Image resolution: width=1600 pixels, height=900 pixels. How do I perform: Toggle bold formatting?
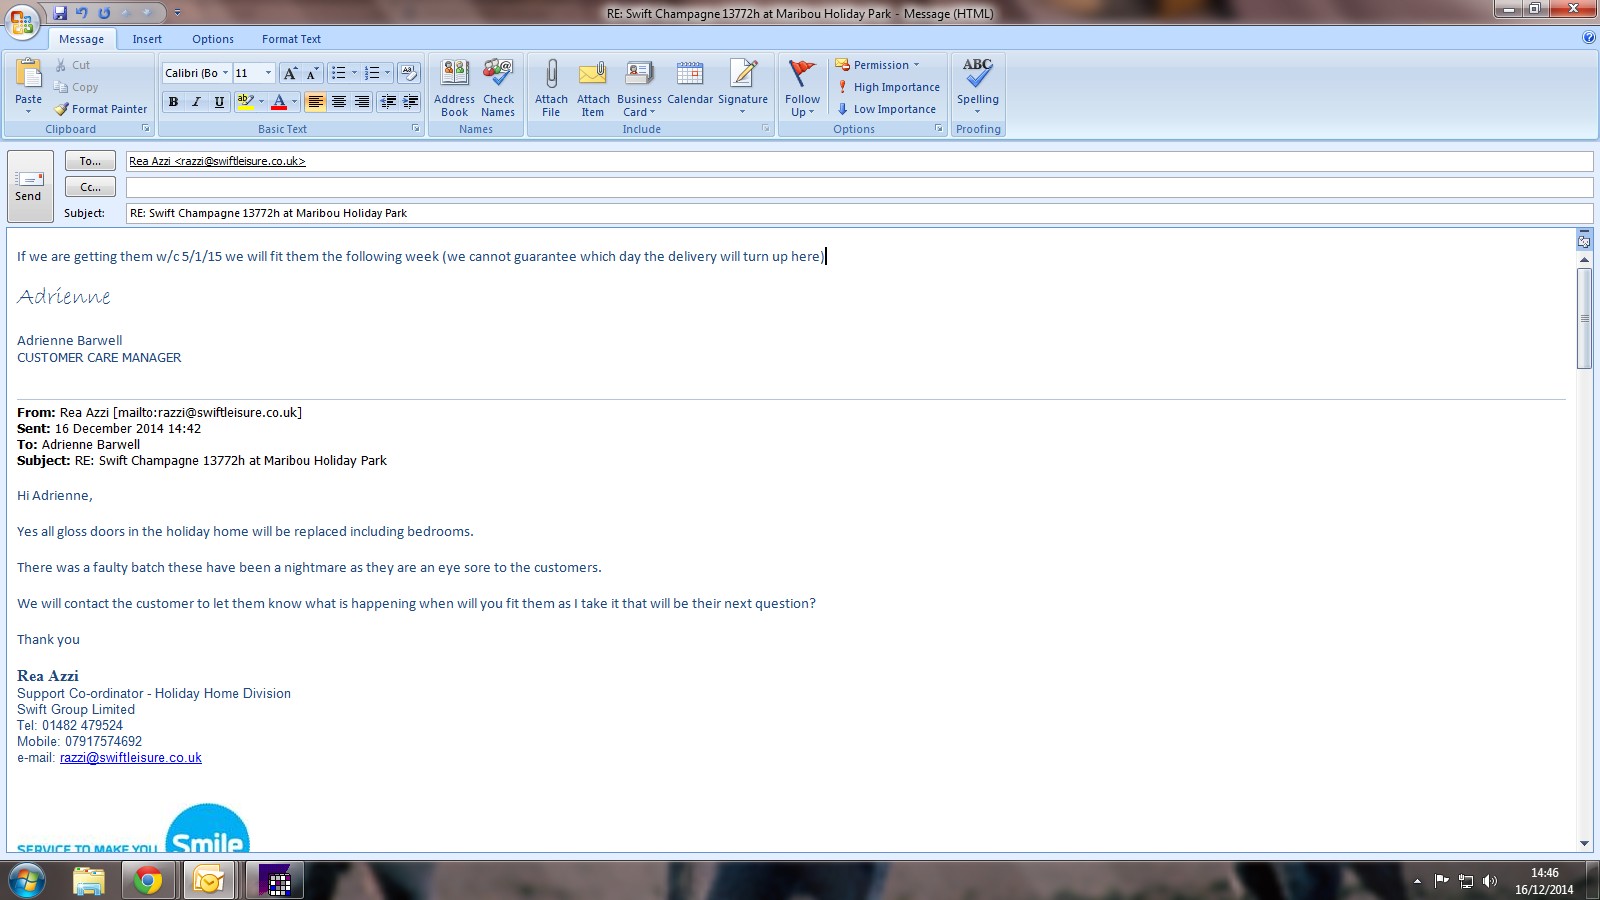point(174,102)
